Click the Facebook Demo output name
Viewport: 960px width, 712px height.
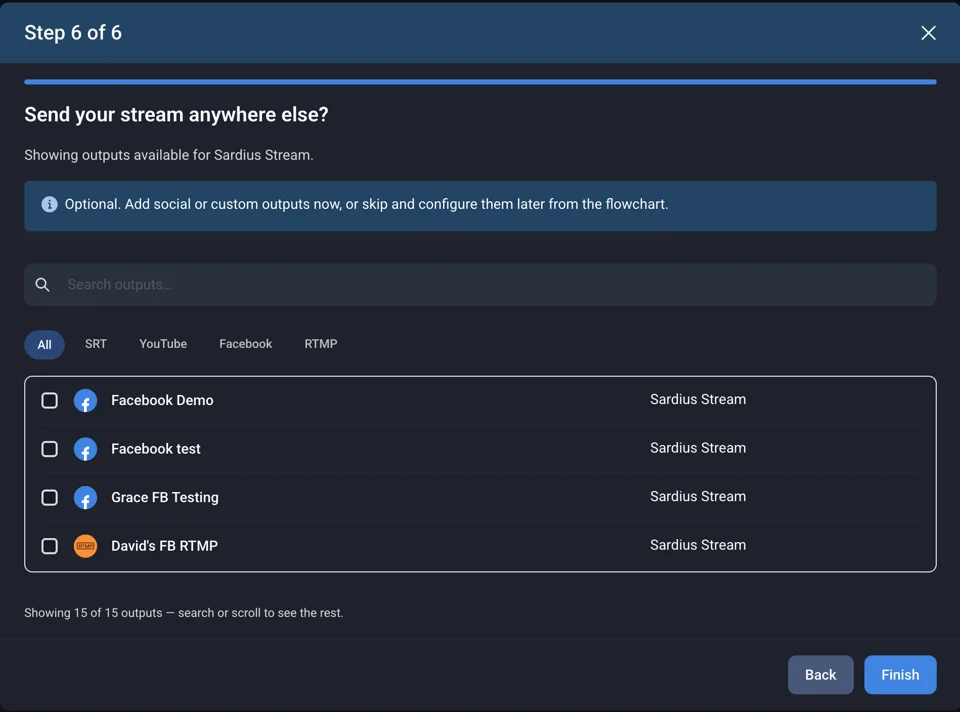[162, 400]
